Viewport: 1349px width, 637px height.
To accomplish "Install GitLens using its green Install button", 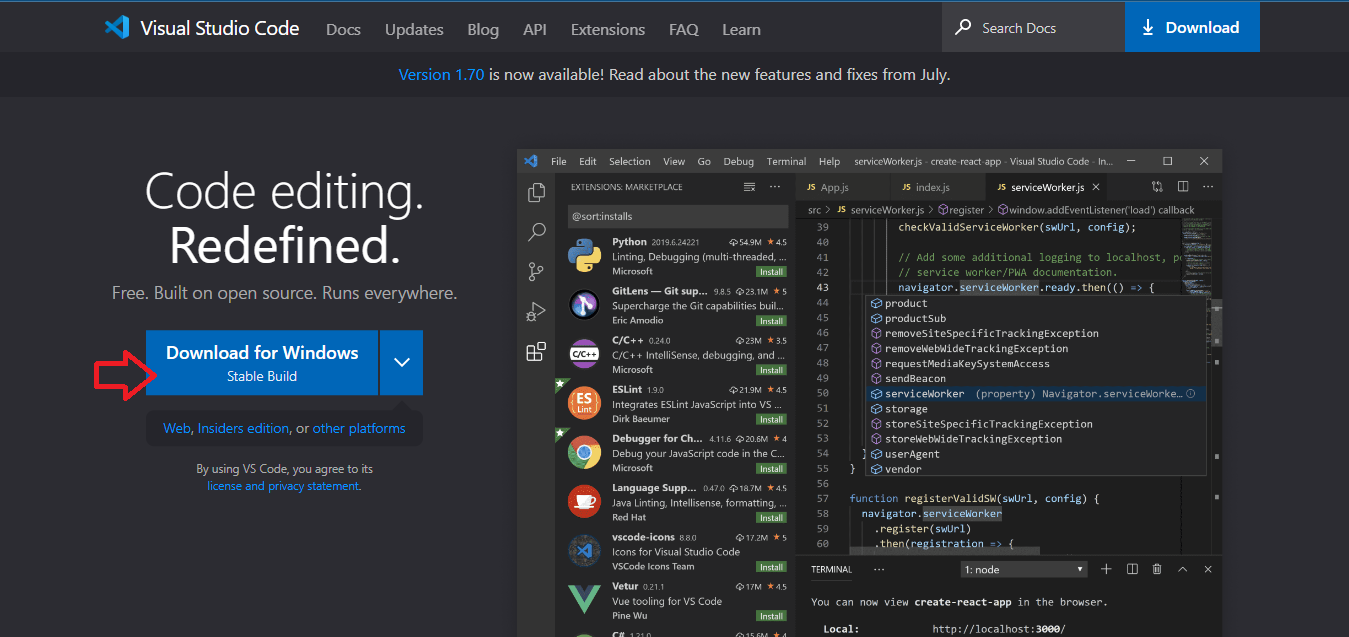I will [x=771, y=321].
